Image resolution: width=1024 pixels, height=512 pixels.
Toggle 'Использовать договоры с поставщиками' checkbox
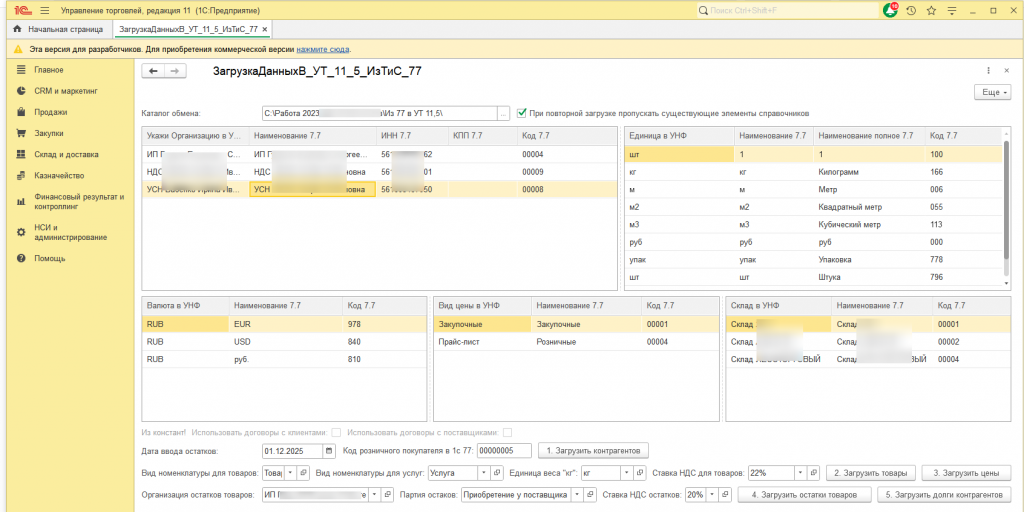pos(507,432)
